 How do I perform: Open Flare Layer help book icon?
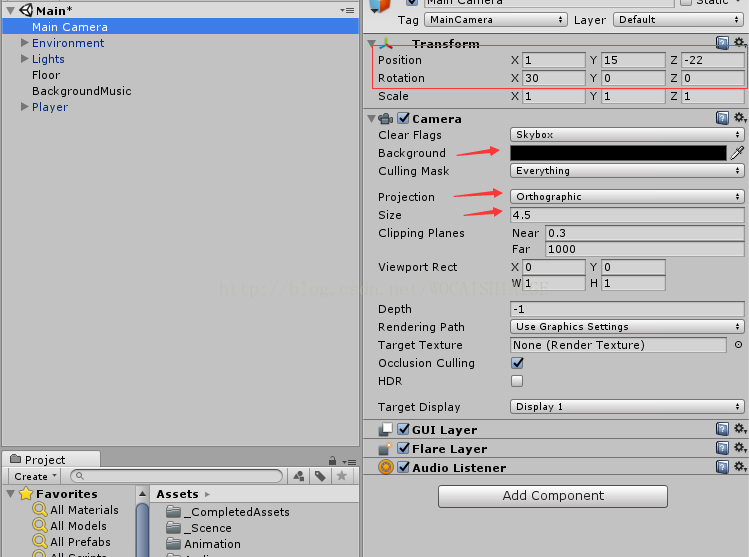[x=722, y=448]
